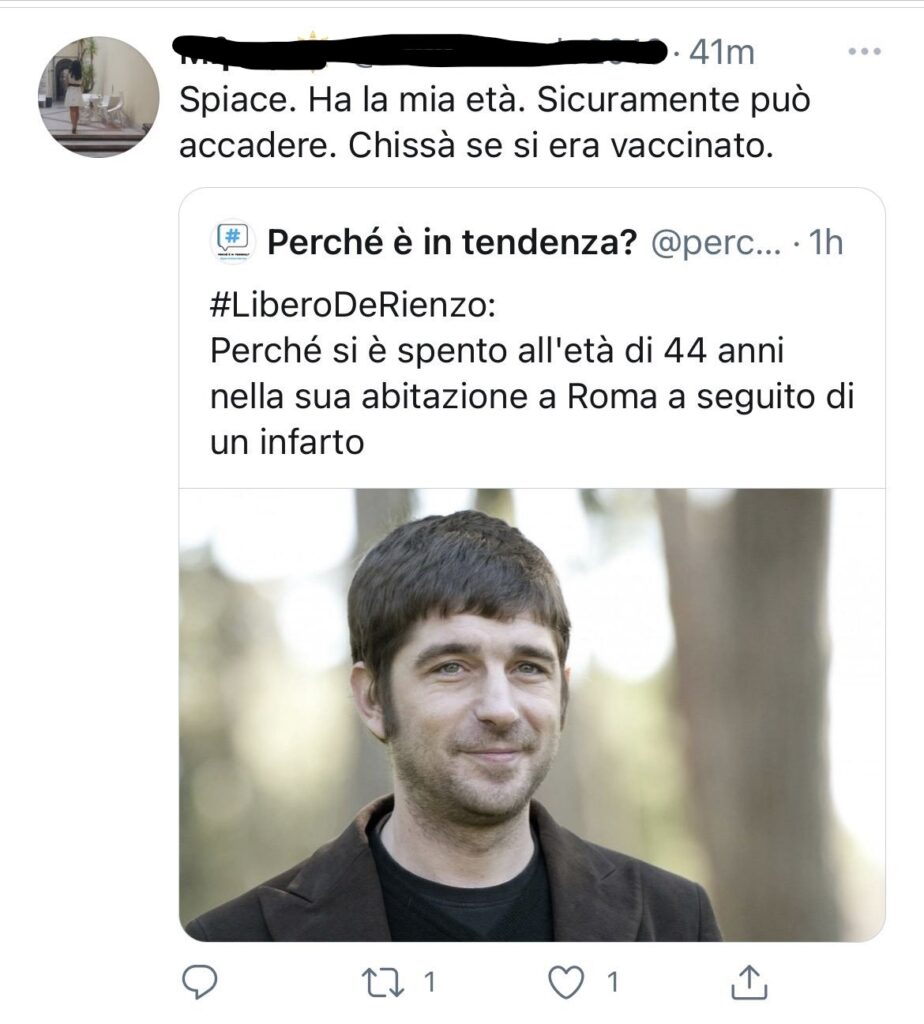This screenshot has height=1024, width=924.
Task: Open the #LiberoDeRienzo hashtag
Action: pyautogui.click(x=352, y=304)
